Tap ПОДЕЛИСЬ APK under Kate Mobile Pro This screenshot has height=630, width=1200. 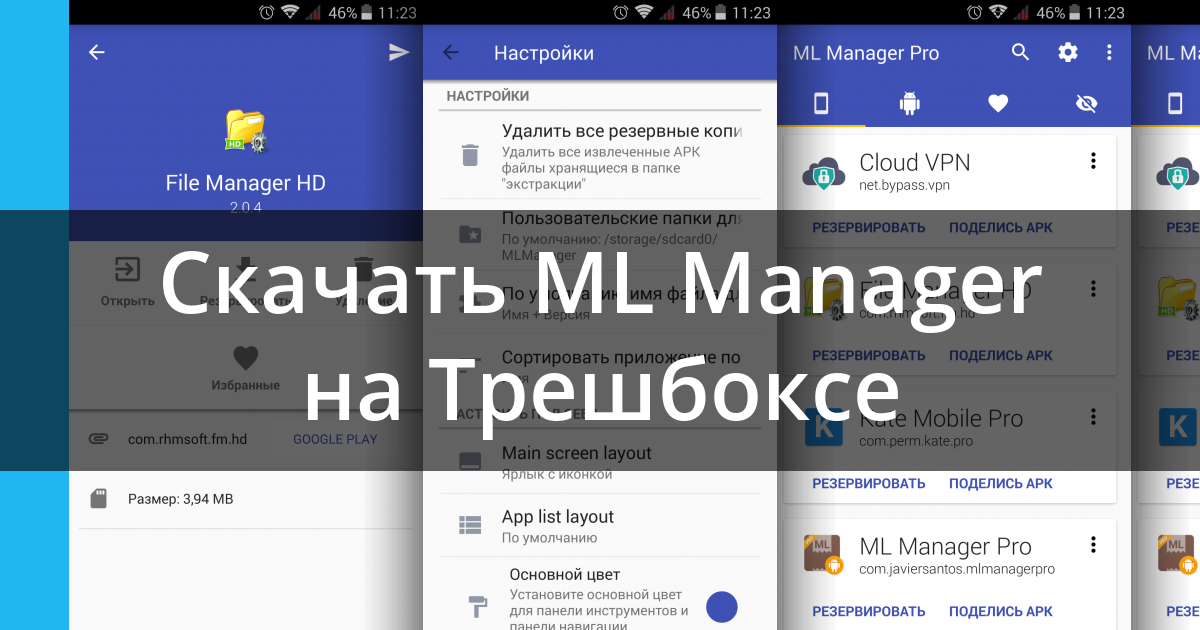tap(1001, 483)
